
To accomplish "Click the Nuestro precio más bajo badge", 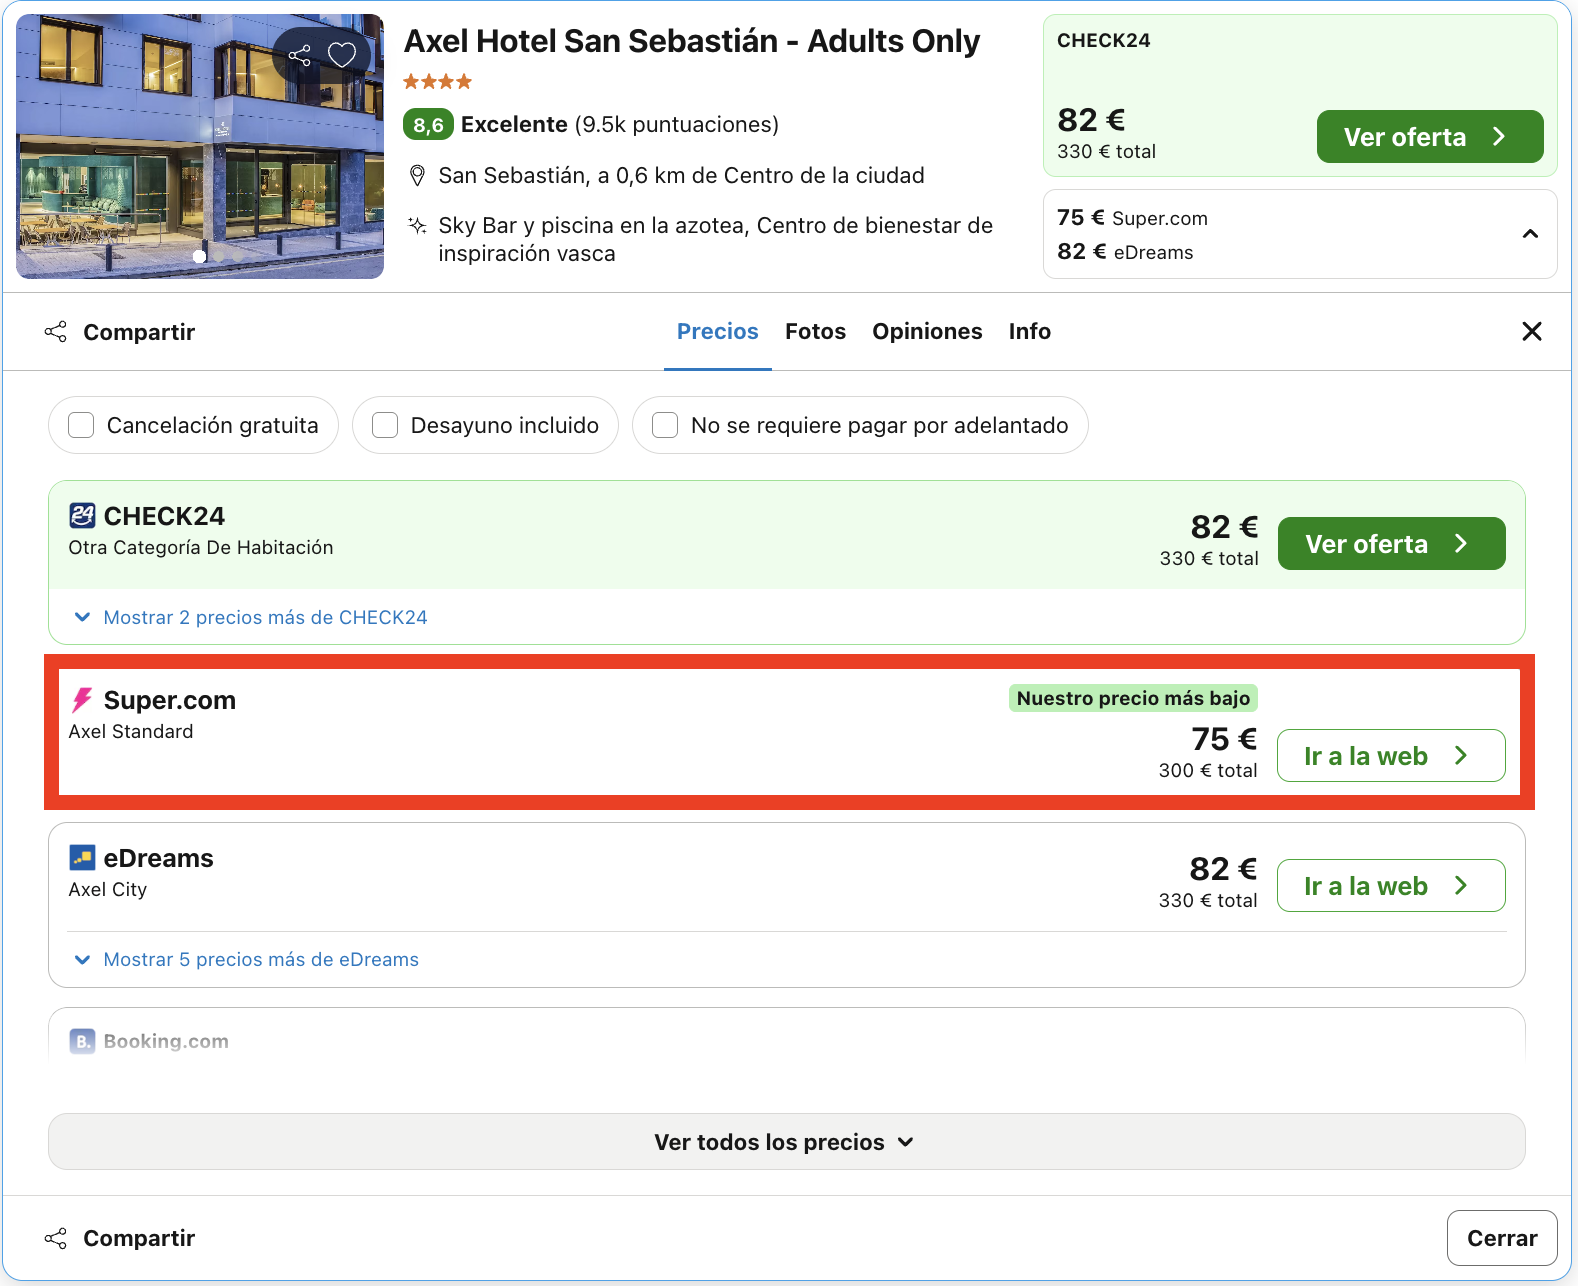I will [1133, 698].
